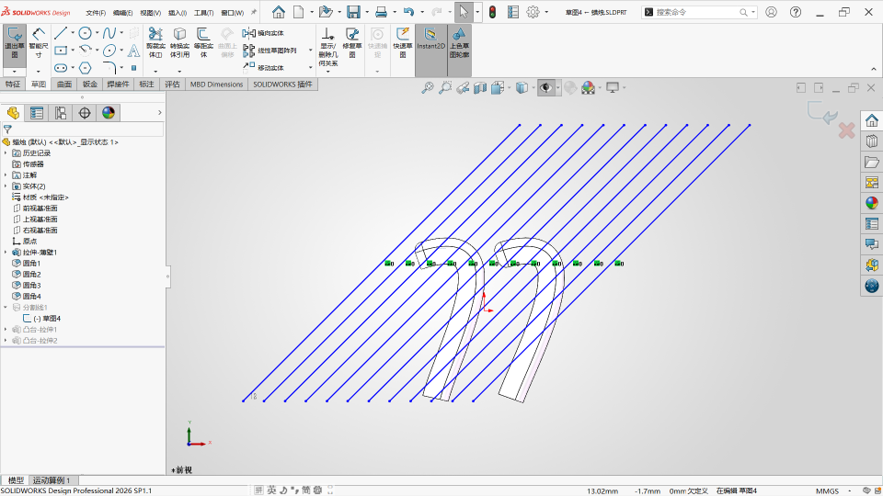The height and width of the screenshot is (496, 883).
Task: Click the Undo icon
Action: click(409, 12)
